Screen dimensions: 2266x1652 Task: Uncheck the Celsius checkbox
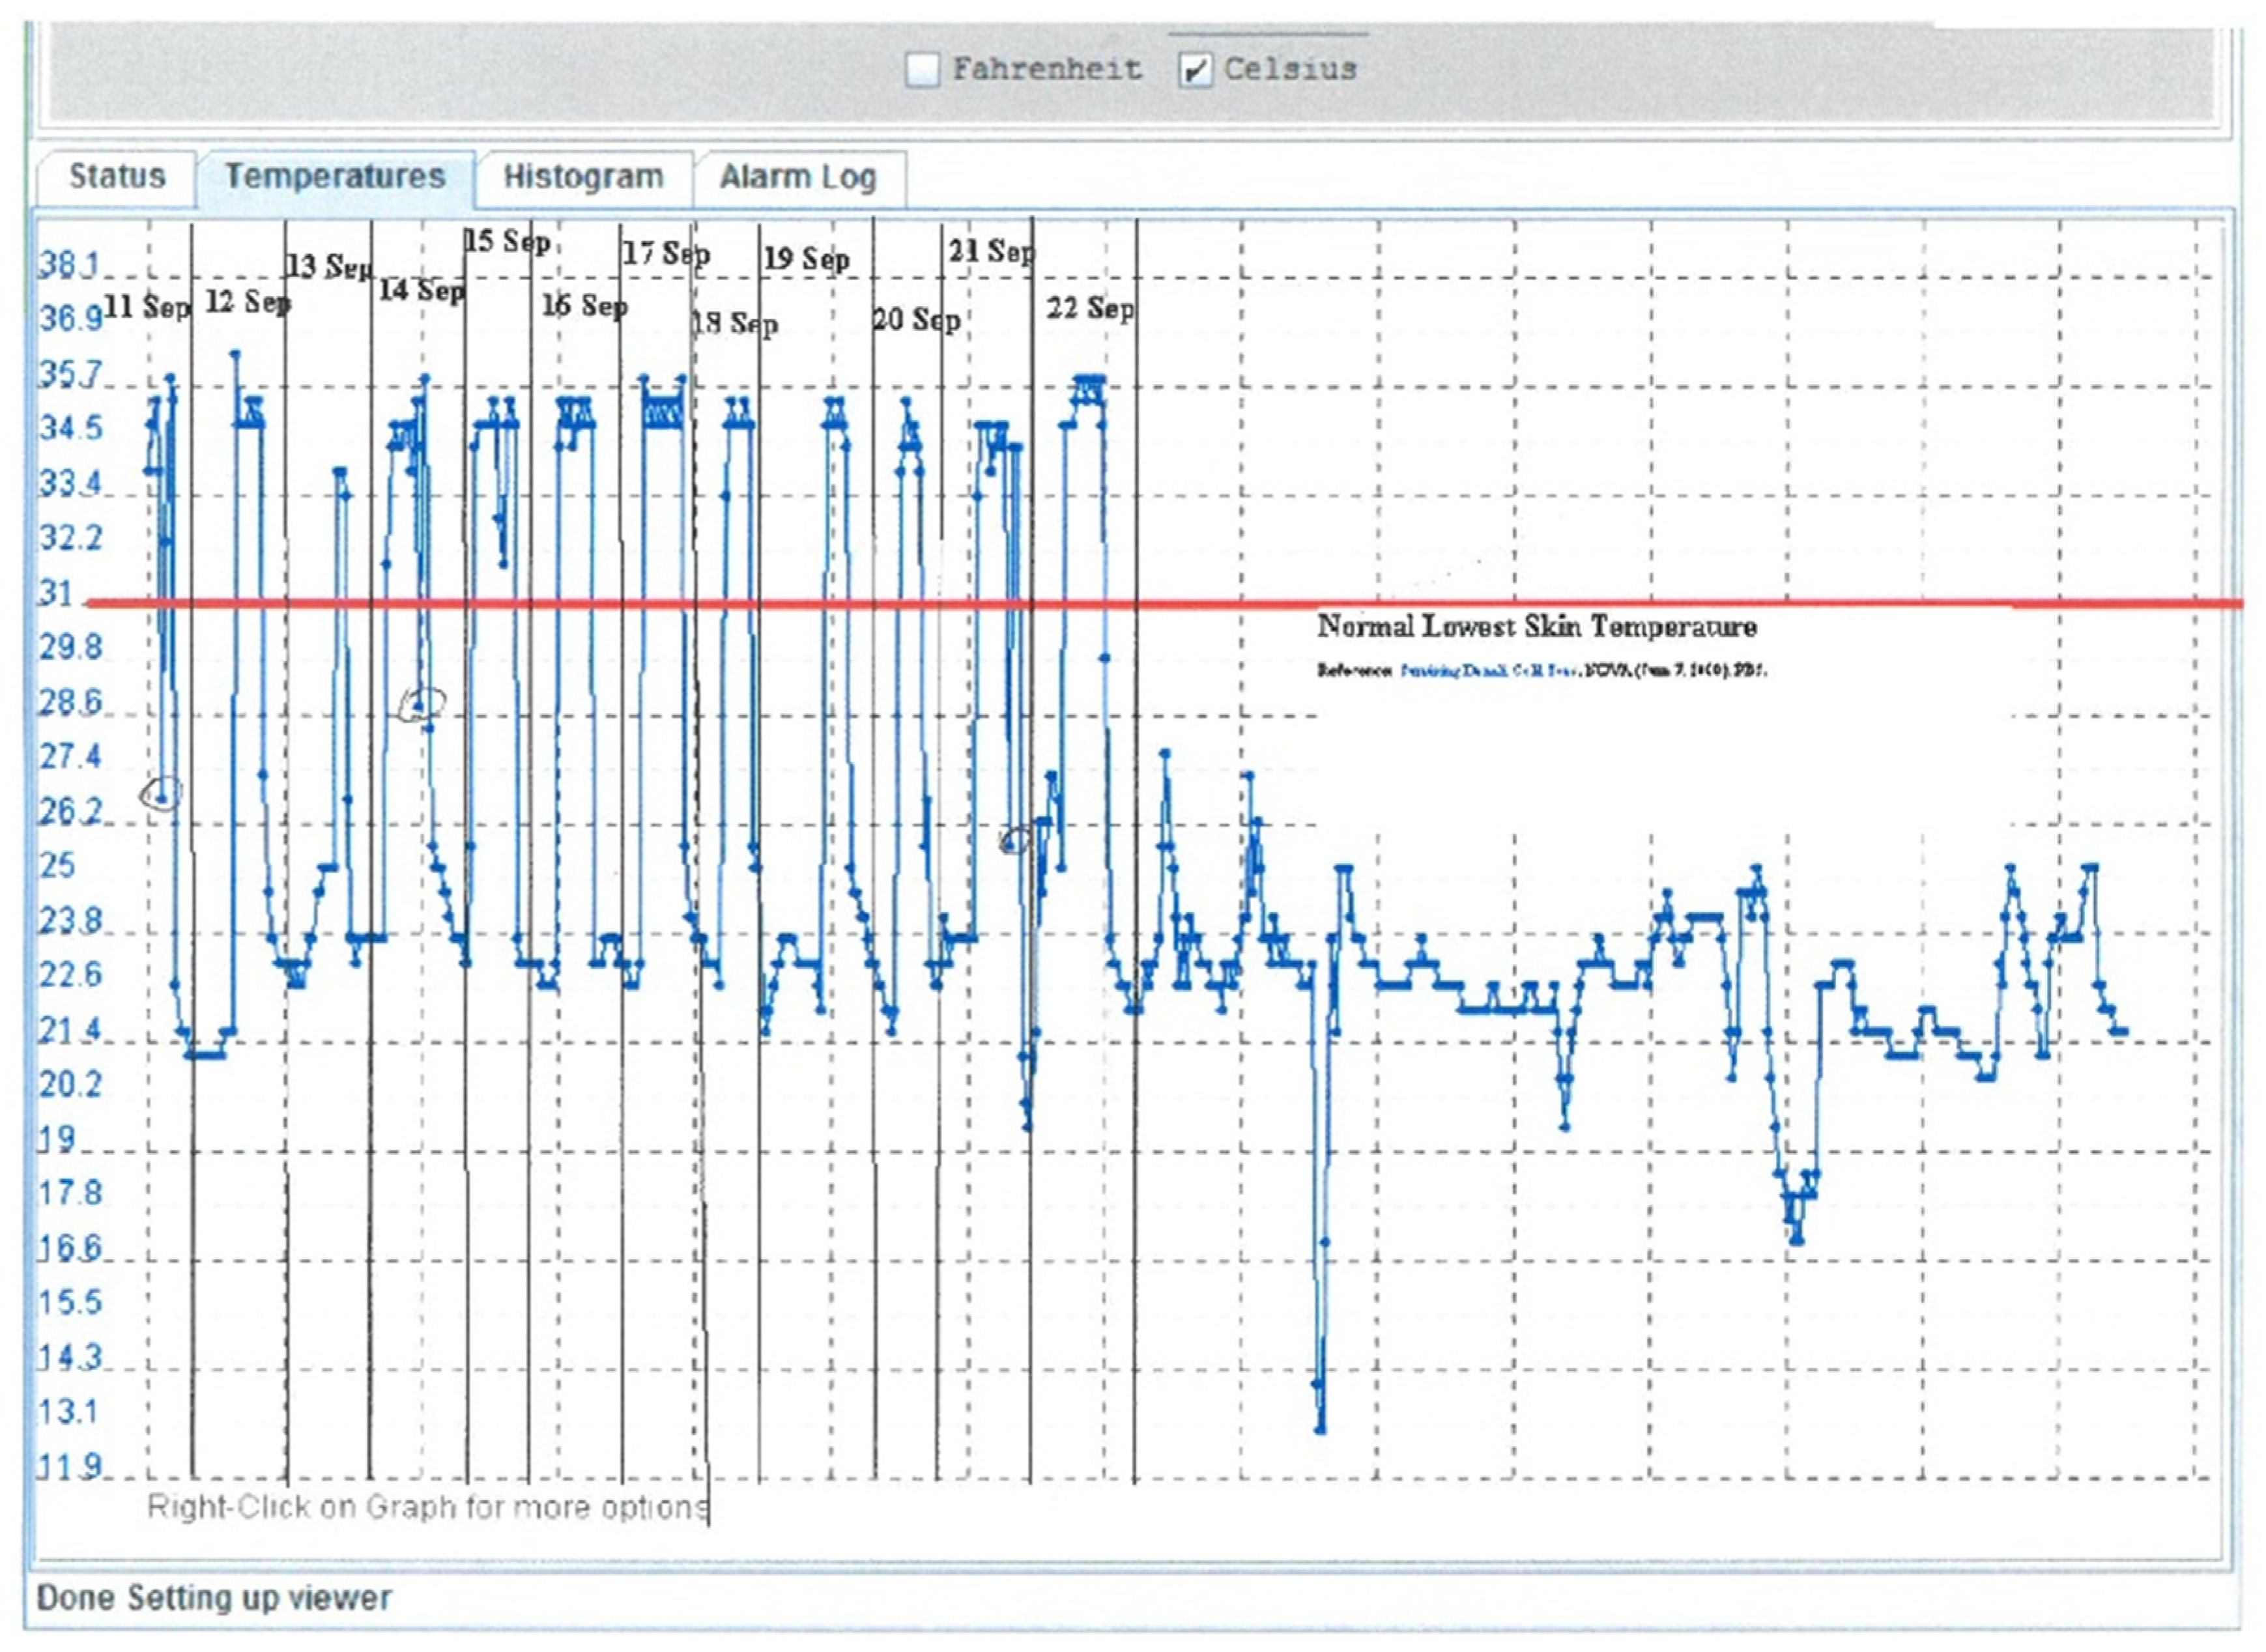click(1195, 70)
